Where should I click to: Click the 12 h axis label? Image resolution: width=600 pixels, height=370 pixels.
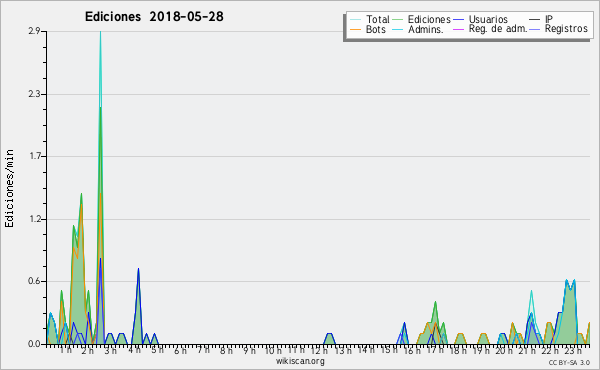click(319, 350)
